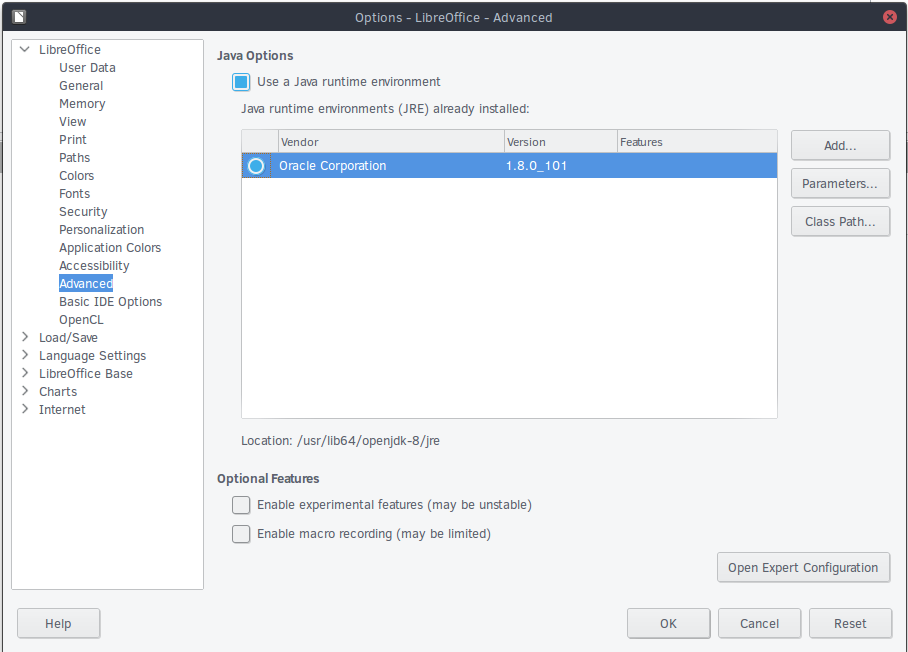This screenshot has height=652, width=908.
Task: Collapse the LibreOffice tree node
Action: tap(25, 49)
